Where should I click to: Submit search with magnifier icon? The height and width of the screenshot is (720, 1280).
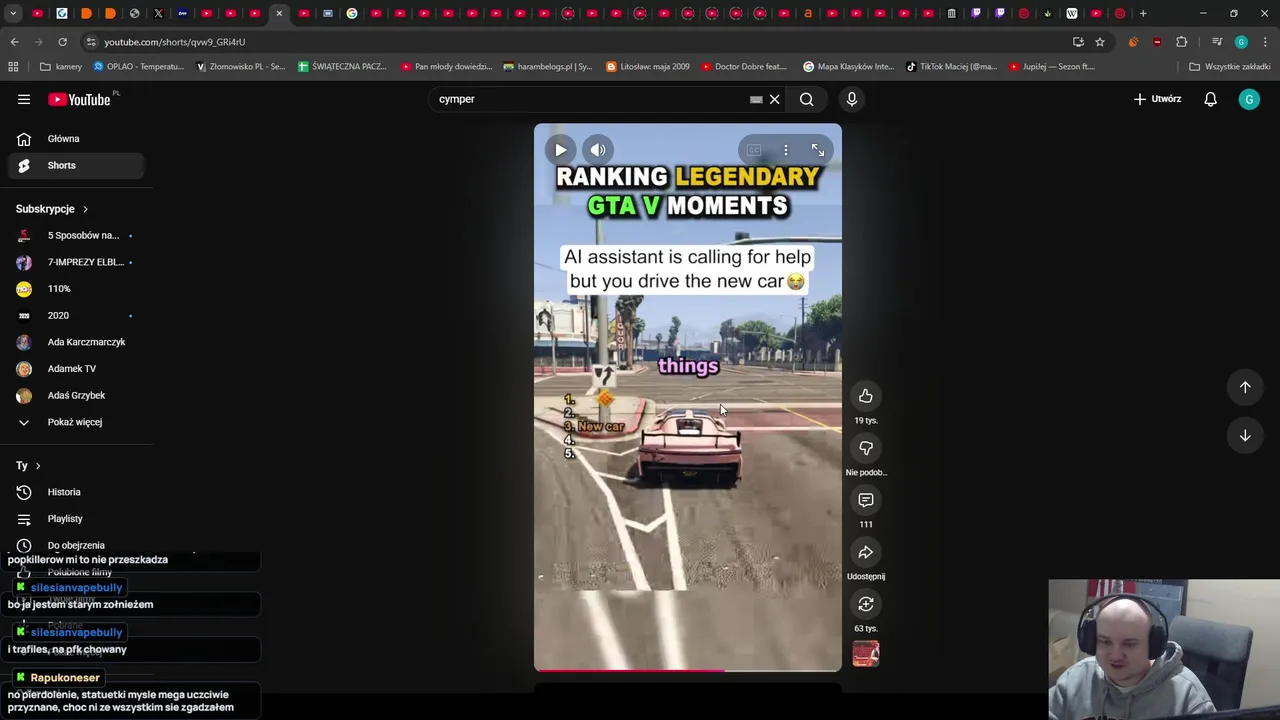807,99
